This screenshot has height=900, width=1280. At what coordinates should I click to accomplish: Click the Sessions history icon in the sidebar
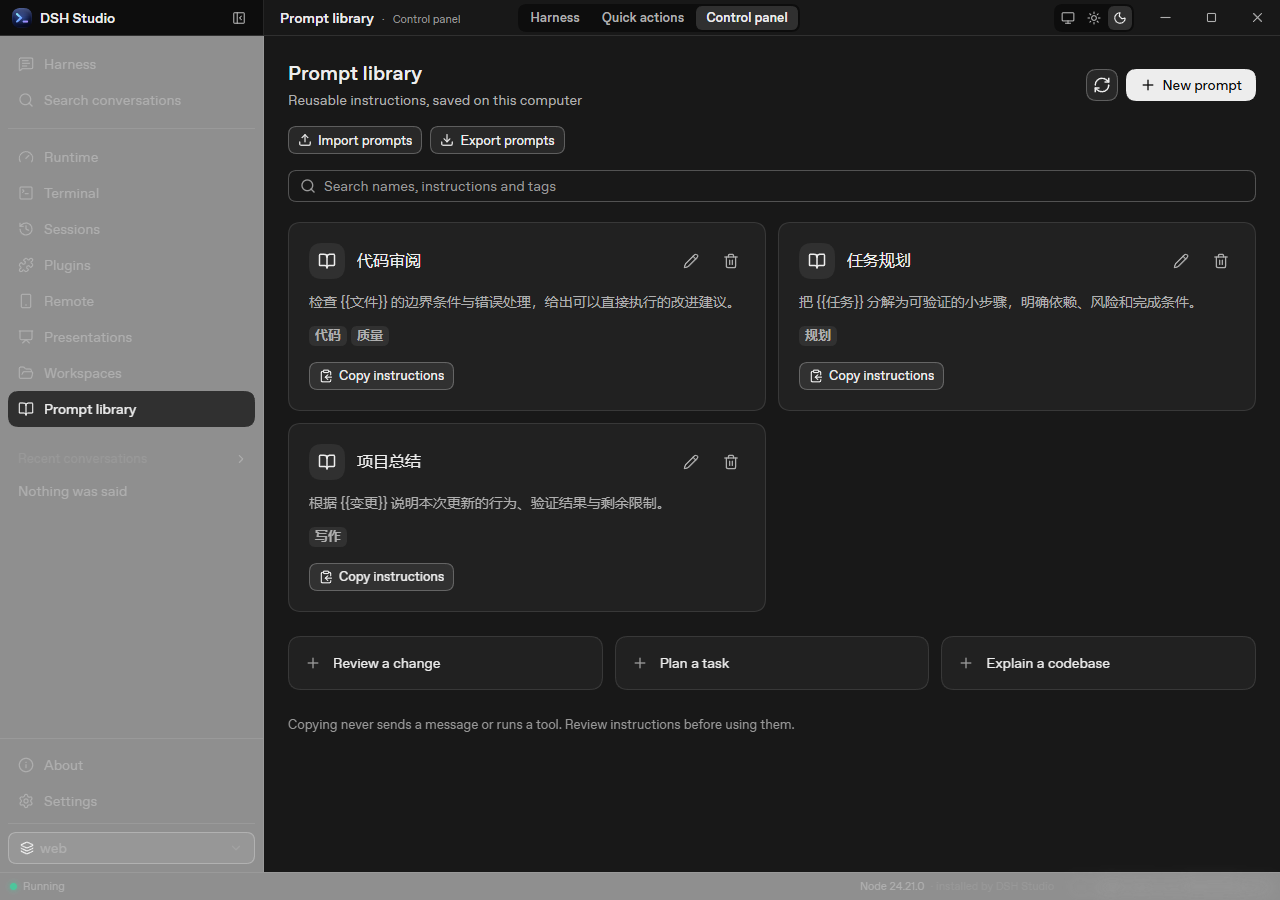point(26,229)
